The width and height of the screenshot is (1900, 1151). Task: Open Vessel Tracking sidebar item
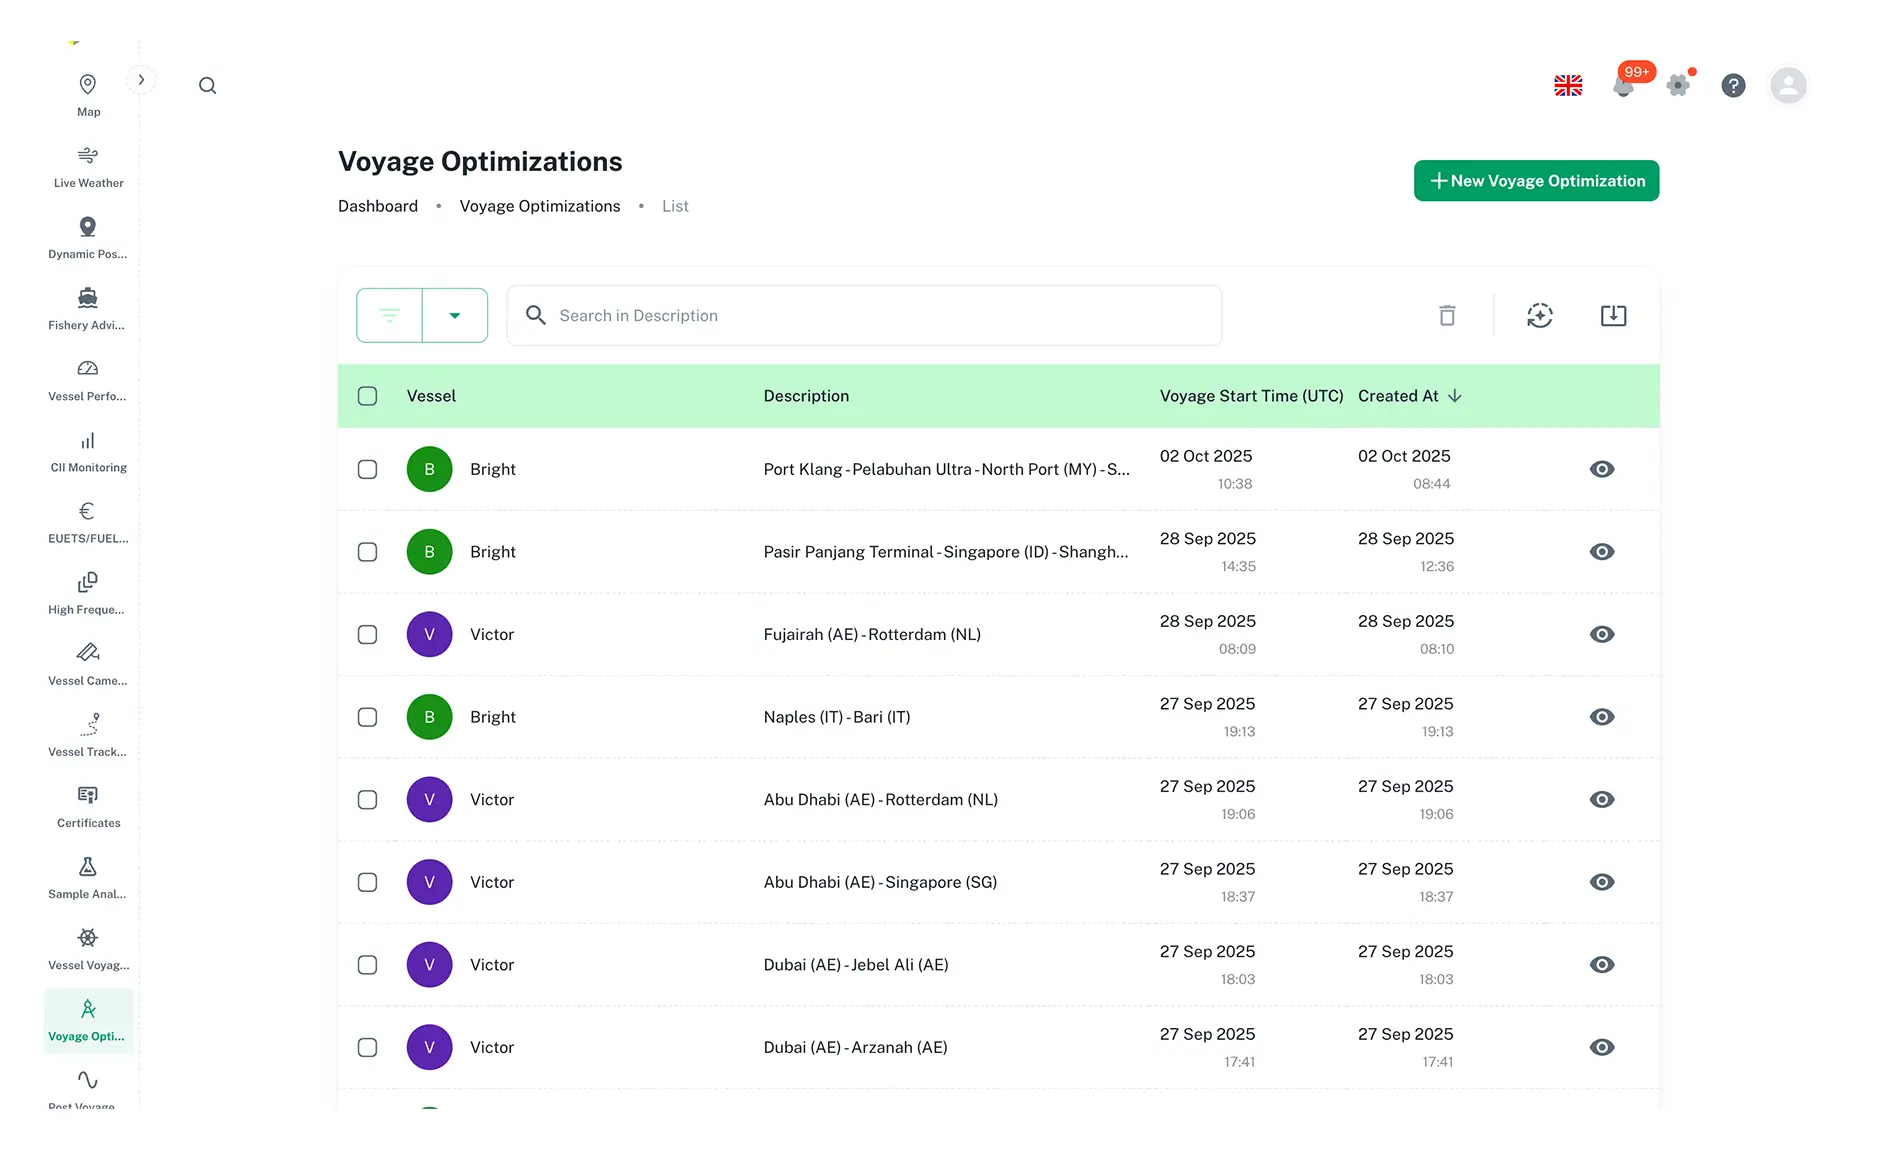coord(88,735)
